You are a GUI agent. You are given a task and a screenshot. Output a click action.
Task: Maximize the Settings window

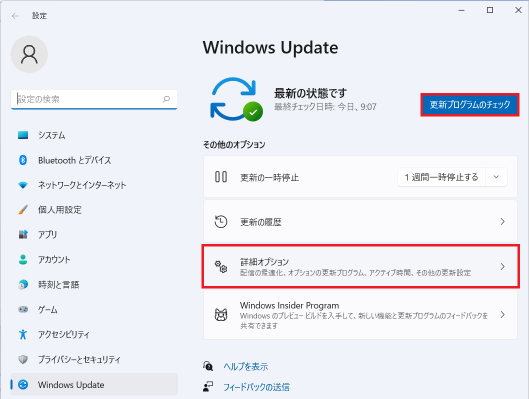coord(490,10)
